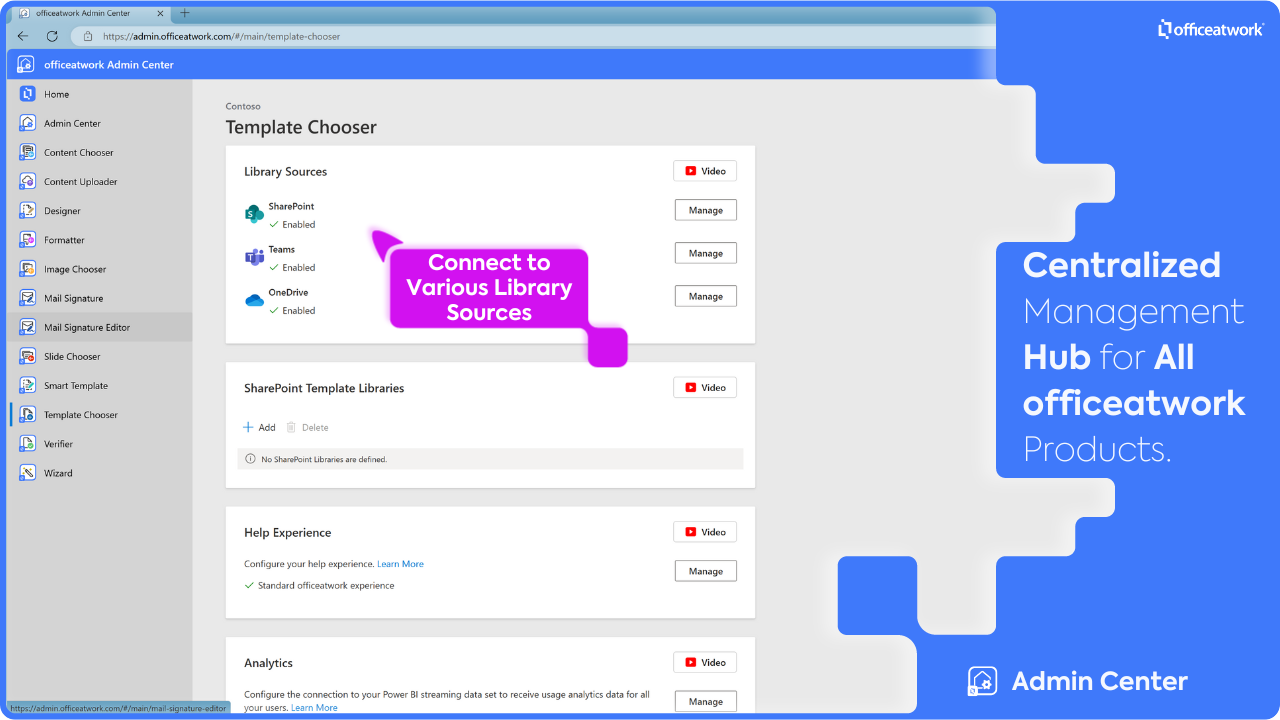Select the Mail Signature icon
This screenshot has height=720, width=1280.
point(27,298)
